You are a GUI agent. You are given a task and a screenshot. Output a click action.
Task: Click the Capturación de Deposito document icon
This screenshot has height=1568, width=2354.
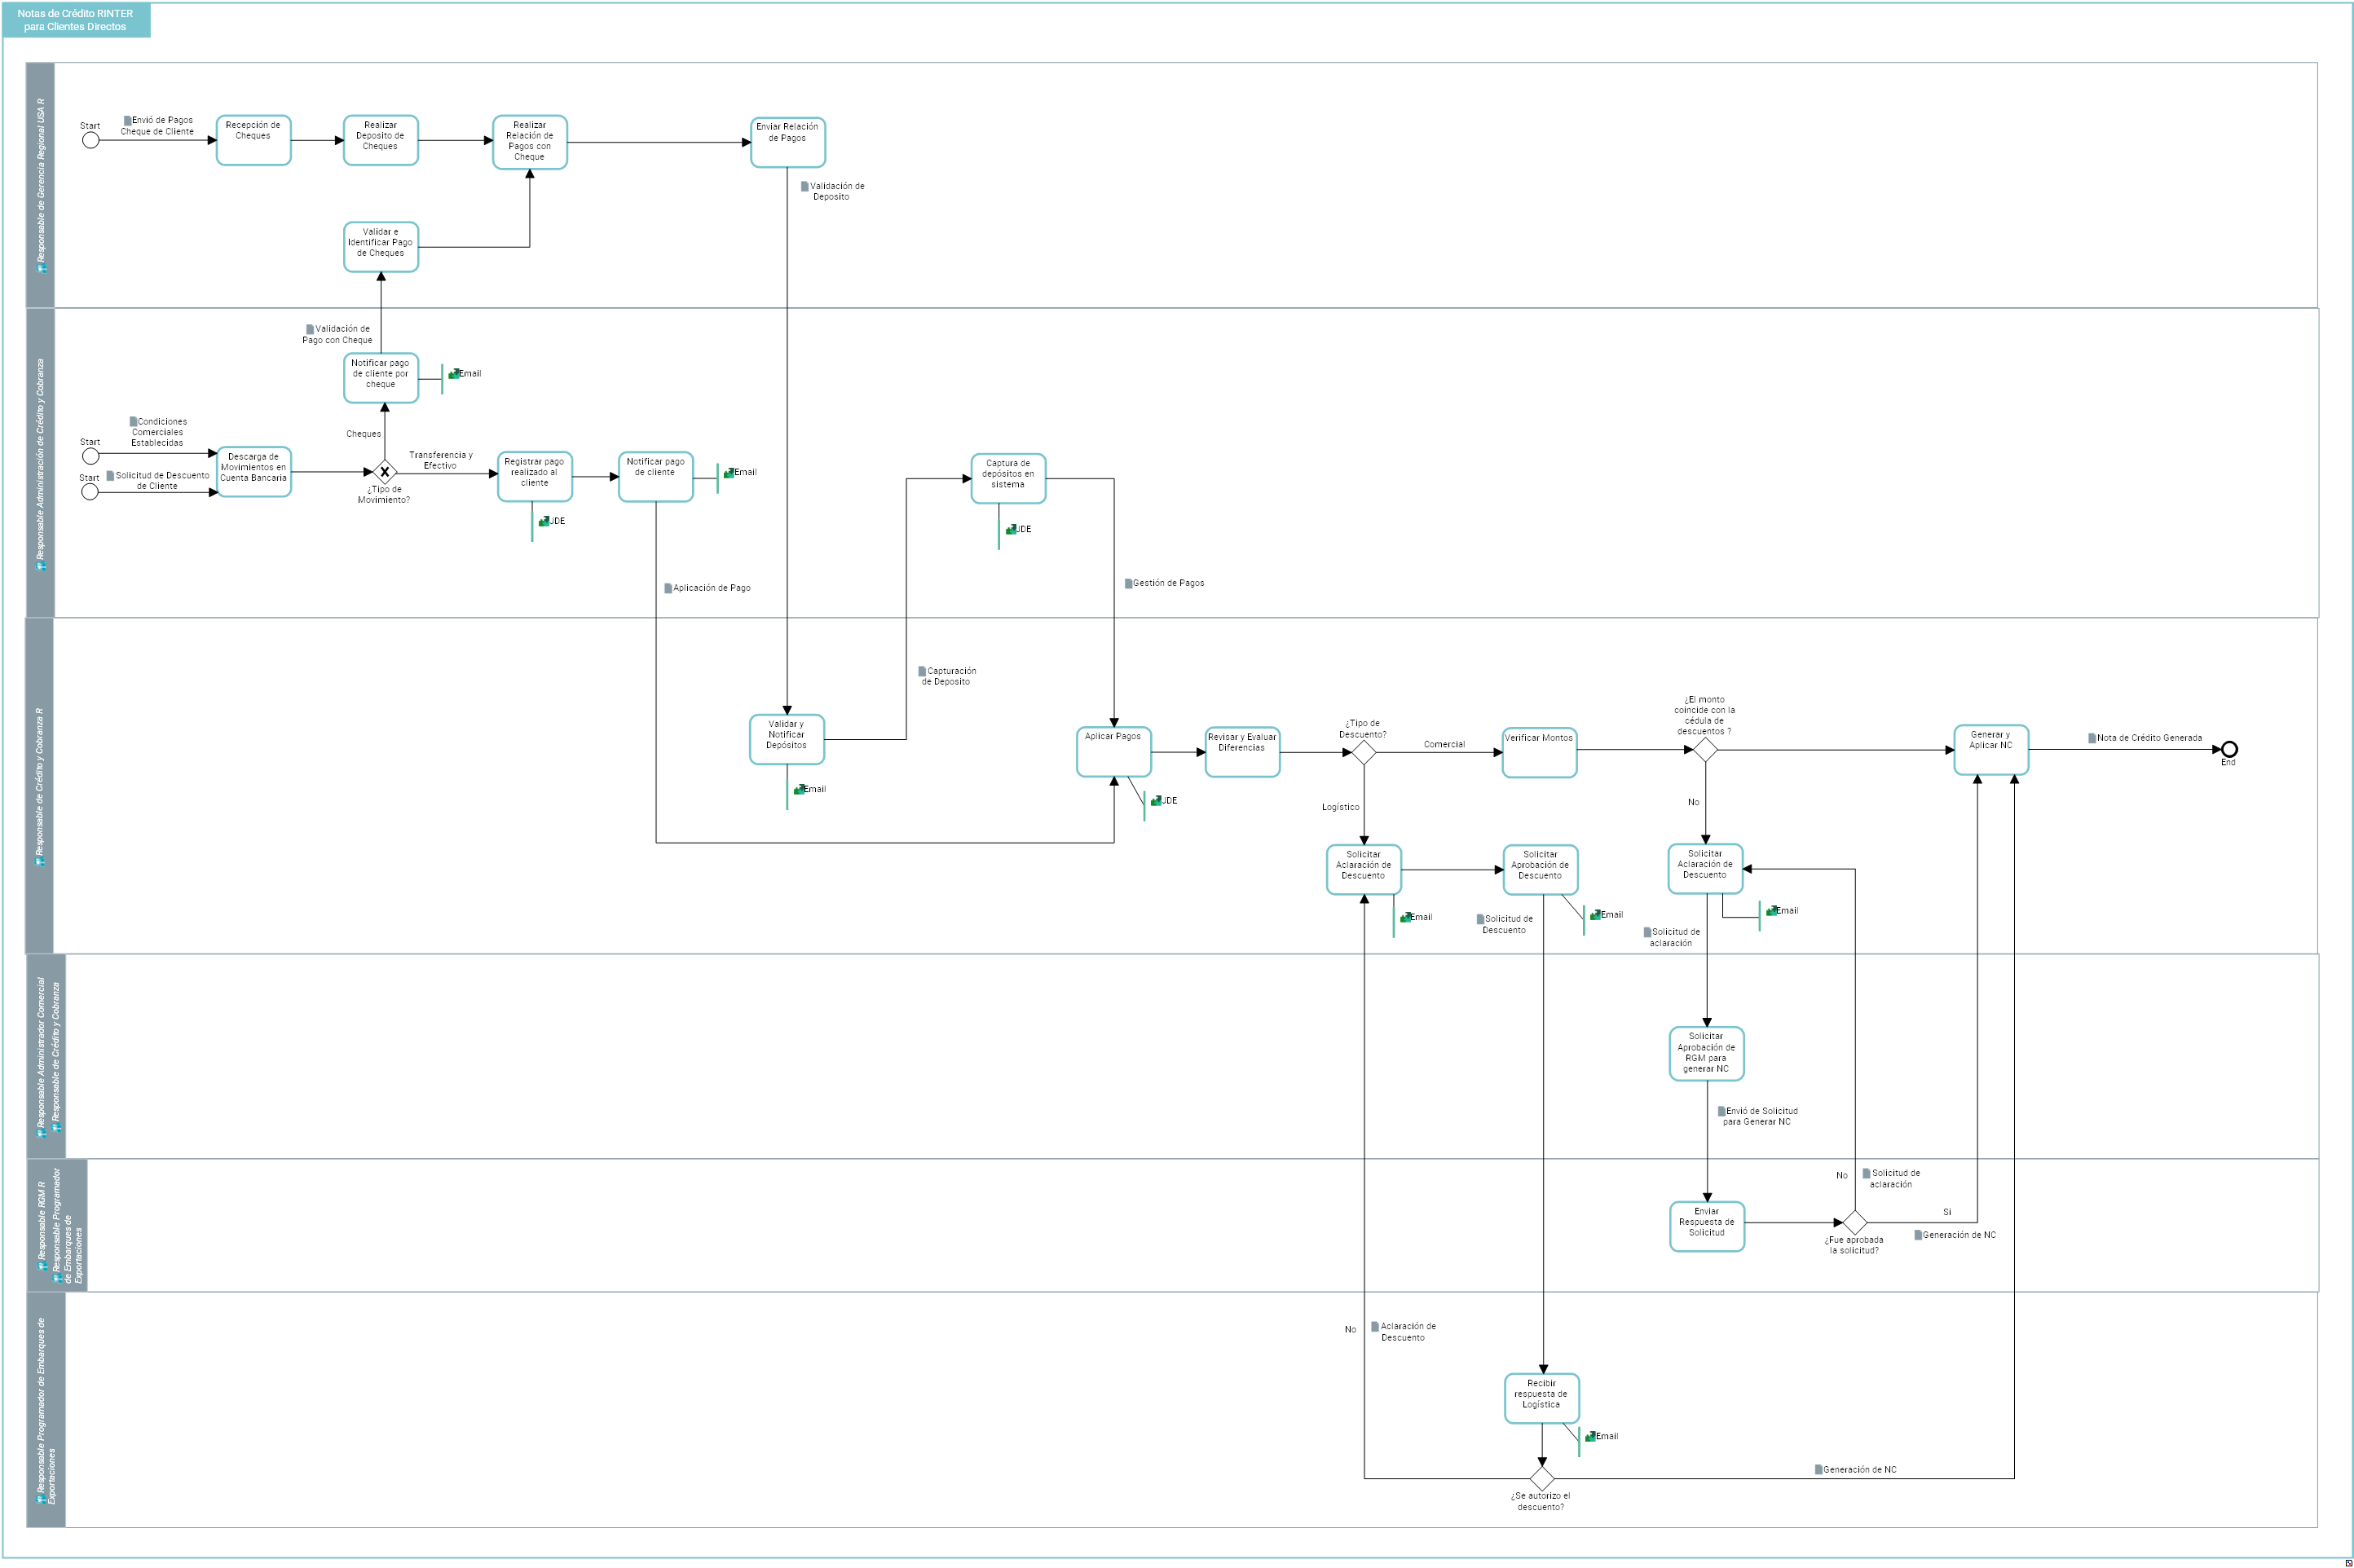click(922, 671)
